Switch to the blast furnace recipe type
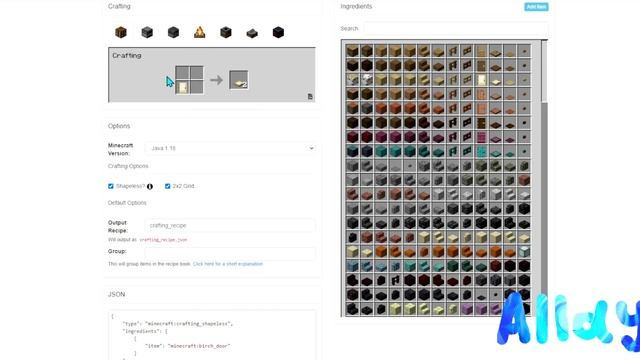 coord(173,32)
